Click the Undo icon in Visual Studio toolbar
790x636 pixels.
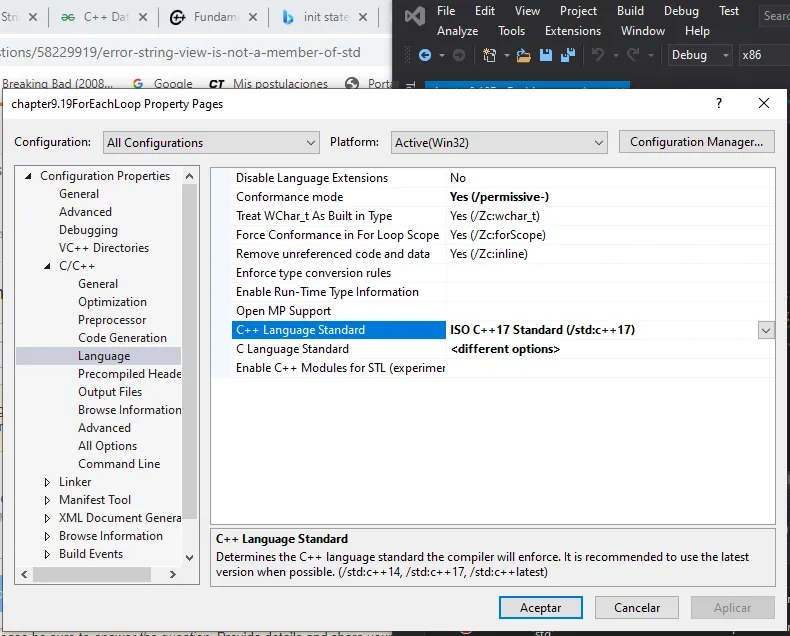598,54
